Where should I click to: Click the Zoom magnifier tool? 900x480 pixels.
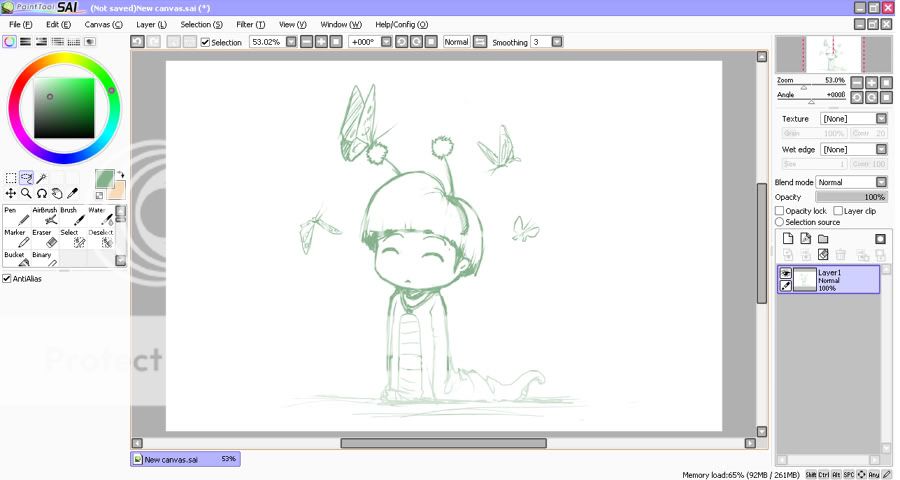pos(26,193)
